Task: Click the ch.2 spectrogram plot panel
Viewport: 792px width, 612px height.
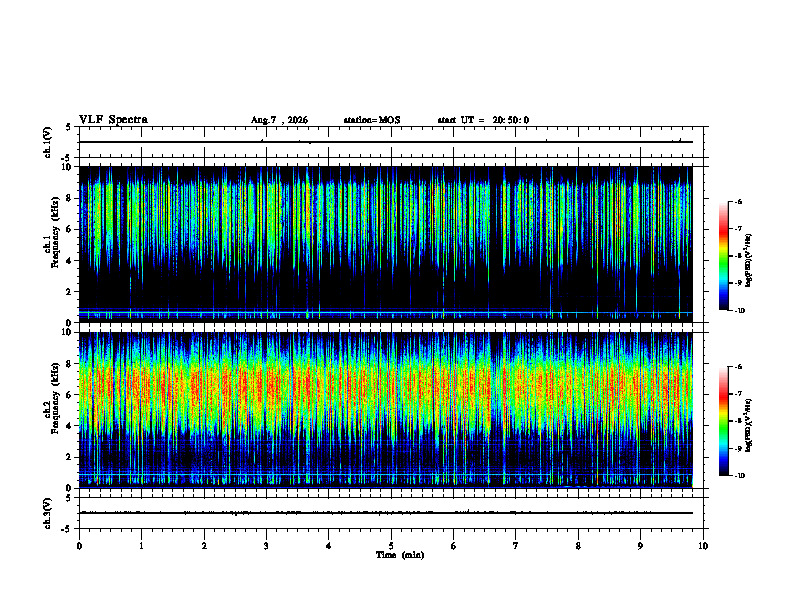Action: [x=391, y=410]
